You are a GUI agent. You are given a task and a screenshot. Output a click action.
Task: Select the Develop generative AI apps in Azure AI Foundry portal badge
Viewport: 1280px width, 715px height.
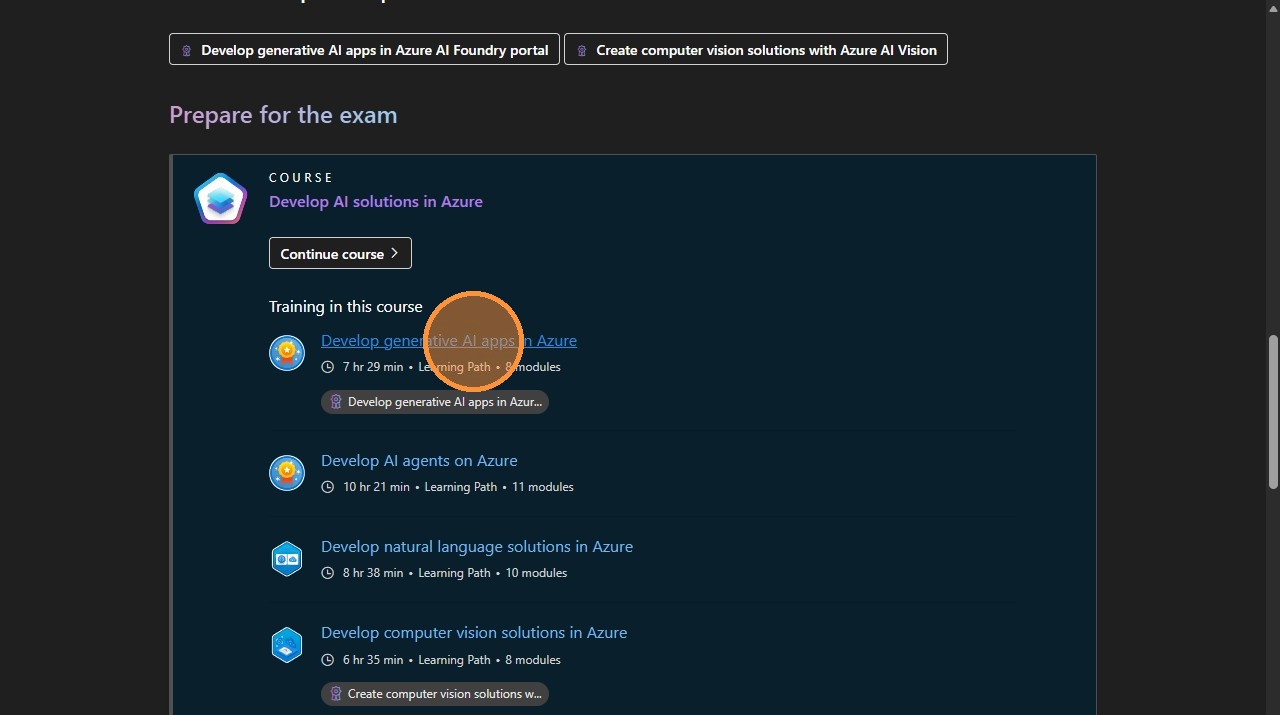pos(364,49)
